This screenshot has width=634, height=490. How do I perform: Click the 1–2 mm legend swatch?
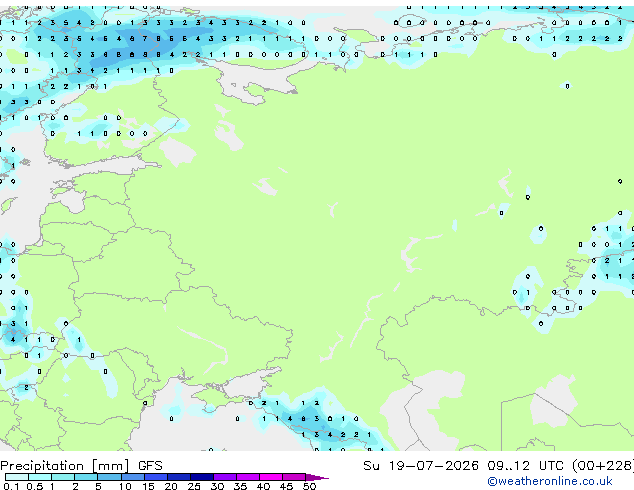point(63,477)
